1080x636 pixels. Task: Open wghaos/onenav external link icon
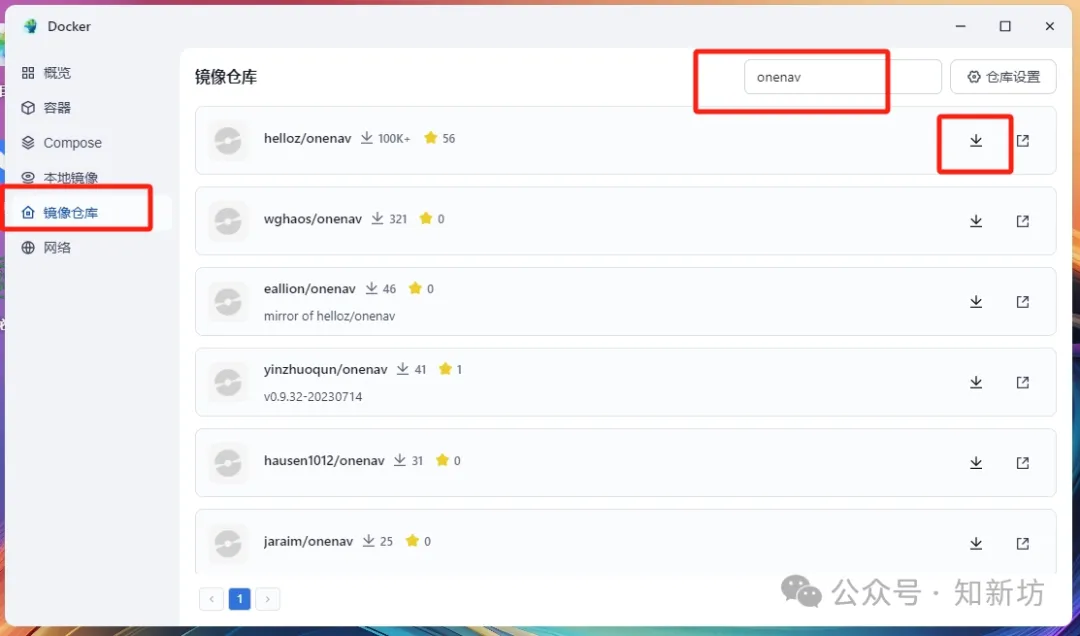(x=1023, y=221)
